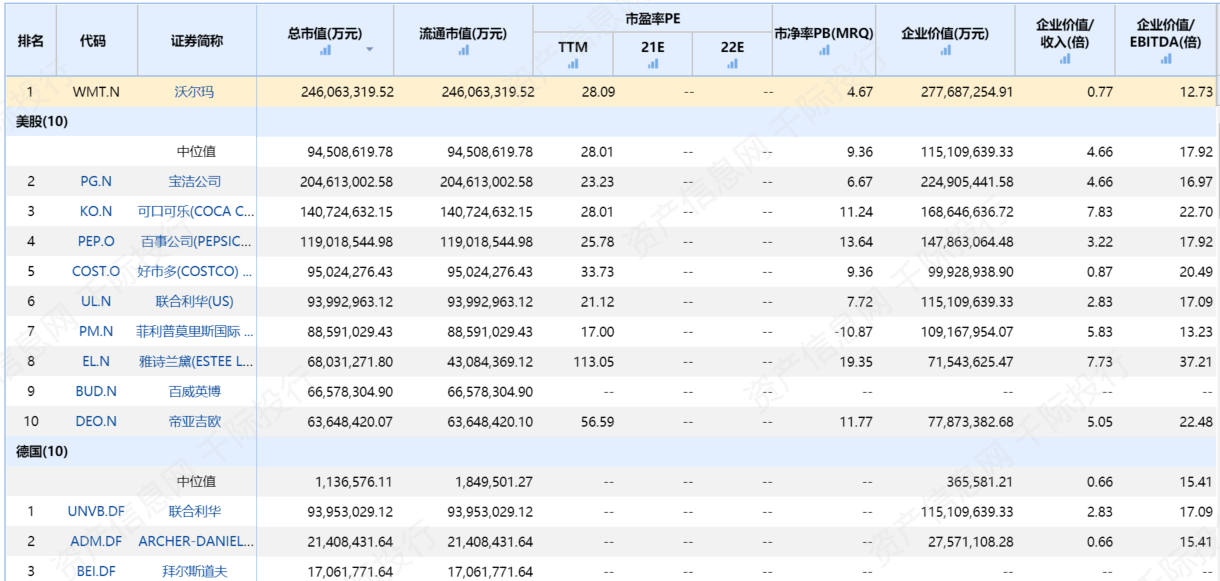The height and width of the screenshot is (581, 1220).
Task: Open the DEO.N stock code link
Action: pyautogui.click(x=96, y=422)
